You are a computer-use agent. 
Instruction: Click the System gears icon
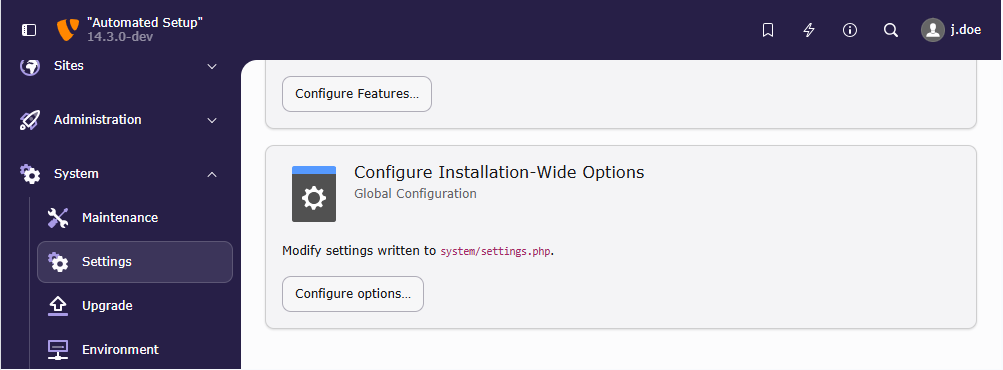pos(30,174)
